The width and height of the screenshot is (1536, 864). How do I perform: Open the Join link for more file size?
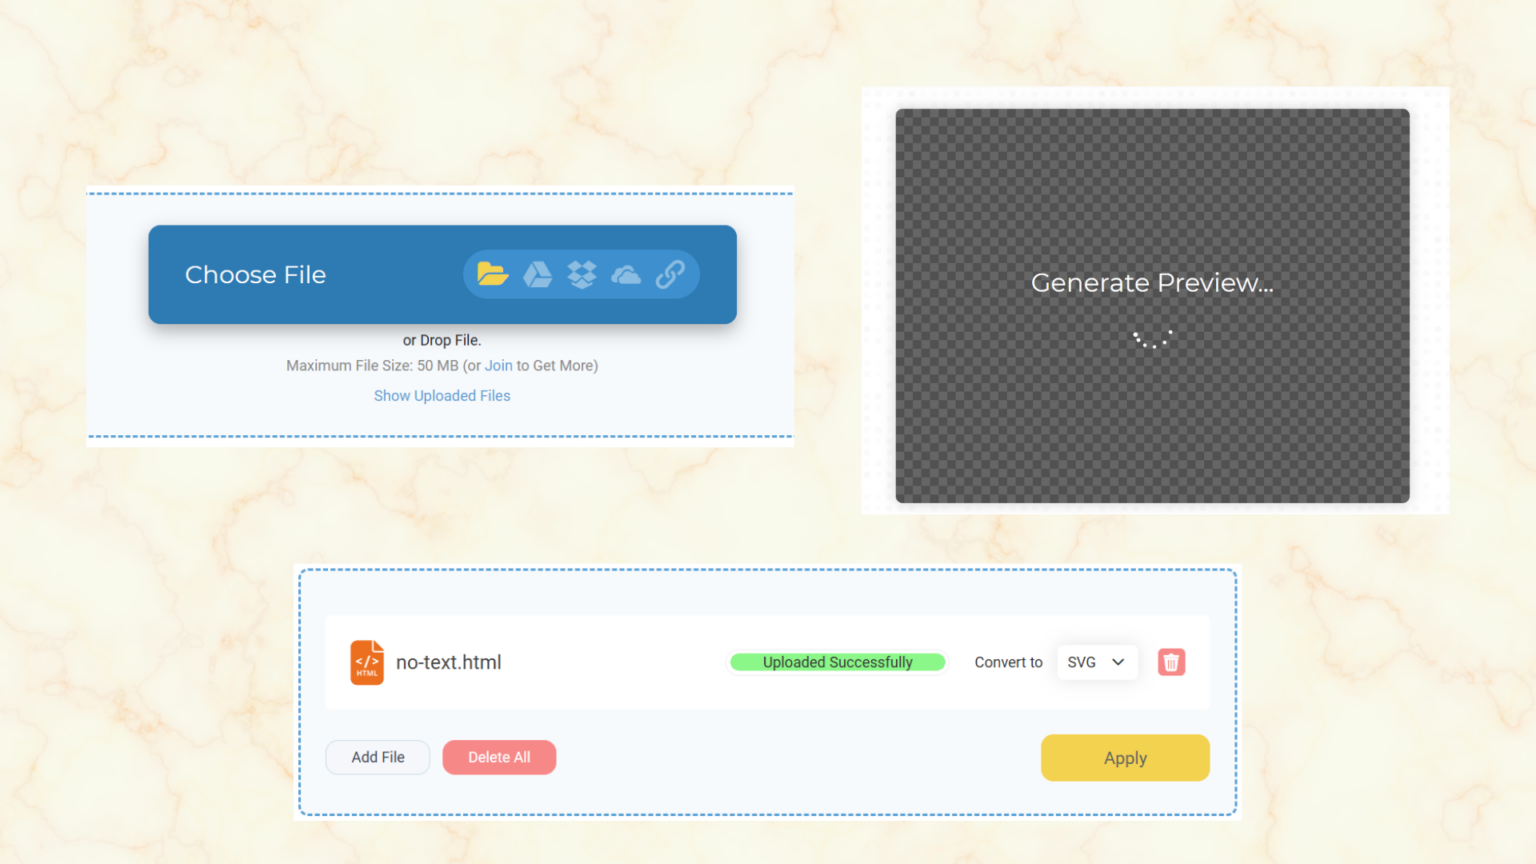pyautogui.click(x=498, y=365)
